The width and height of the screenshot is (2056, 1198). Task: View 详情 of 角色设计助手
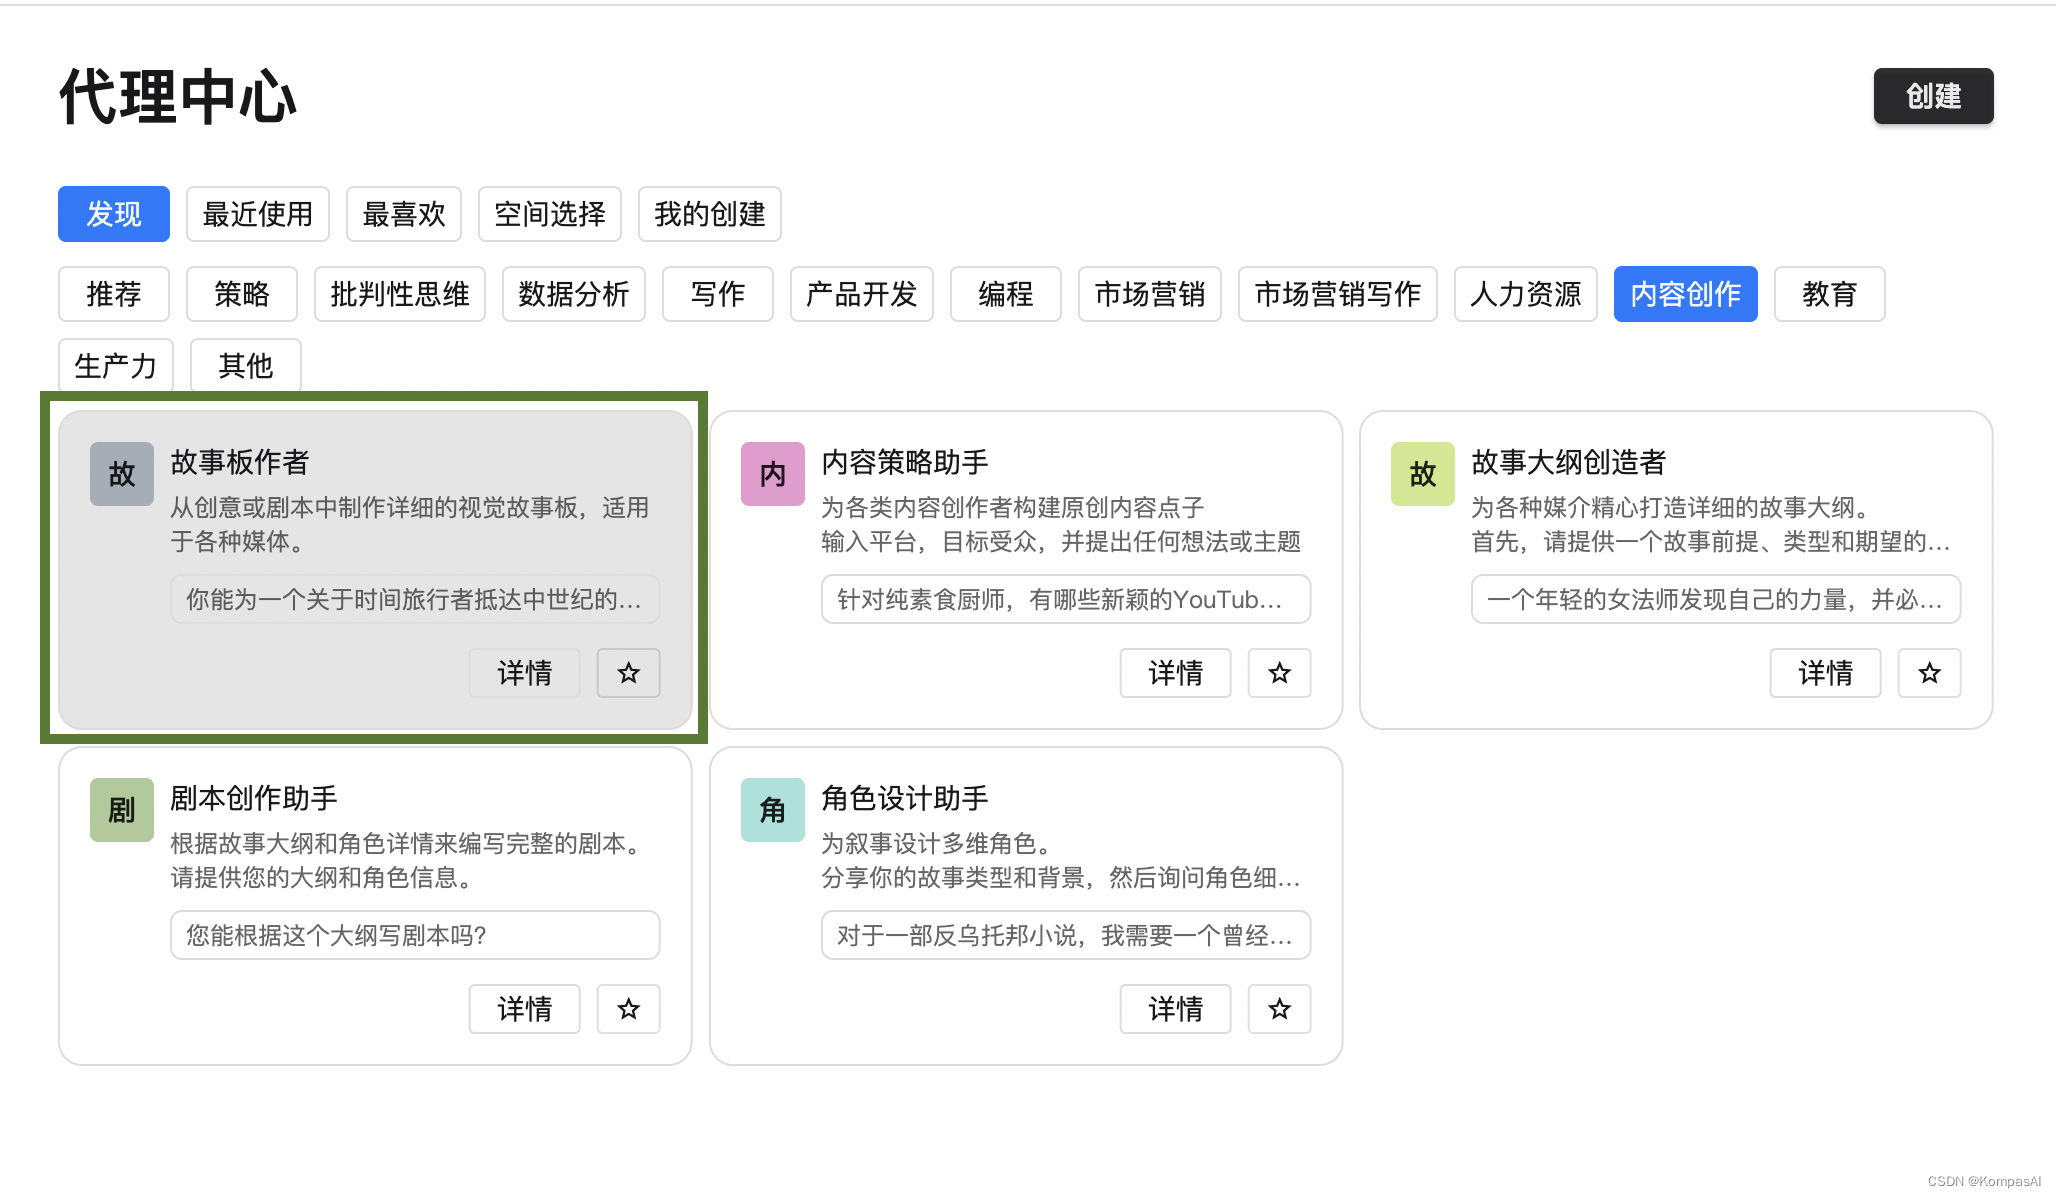point(1175,1009)
